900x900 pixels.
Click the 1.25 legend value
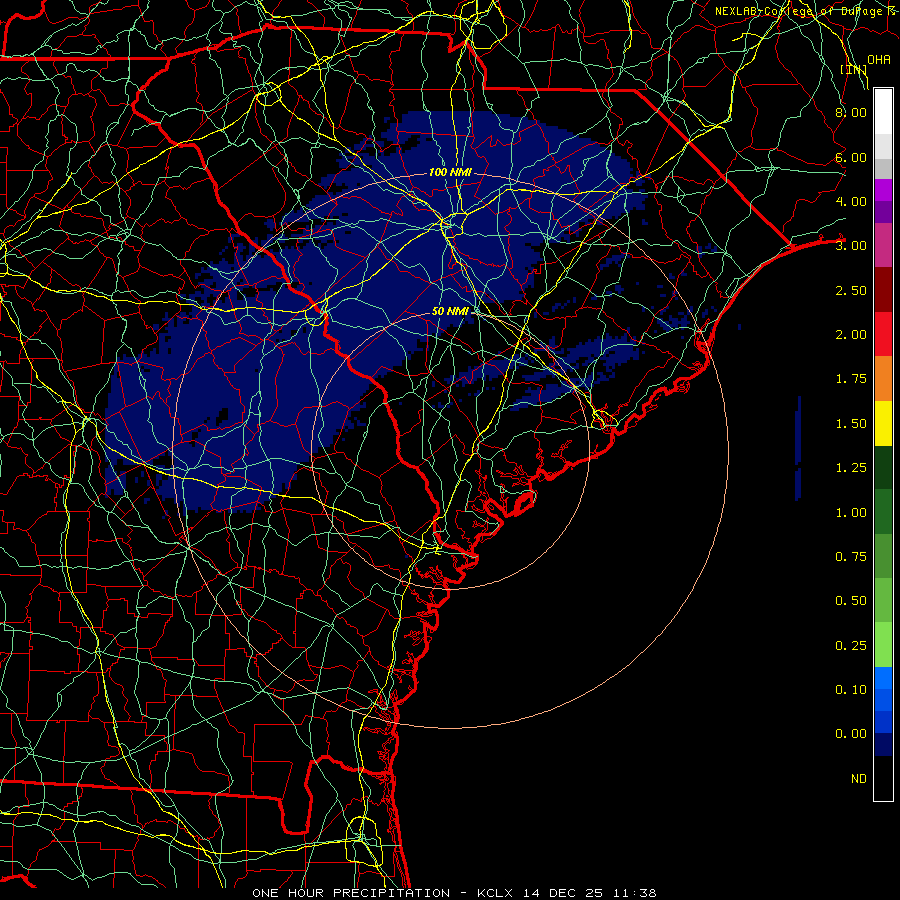[851, 468]
